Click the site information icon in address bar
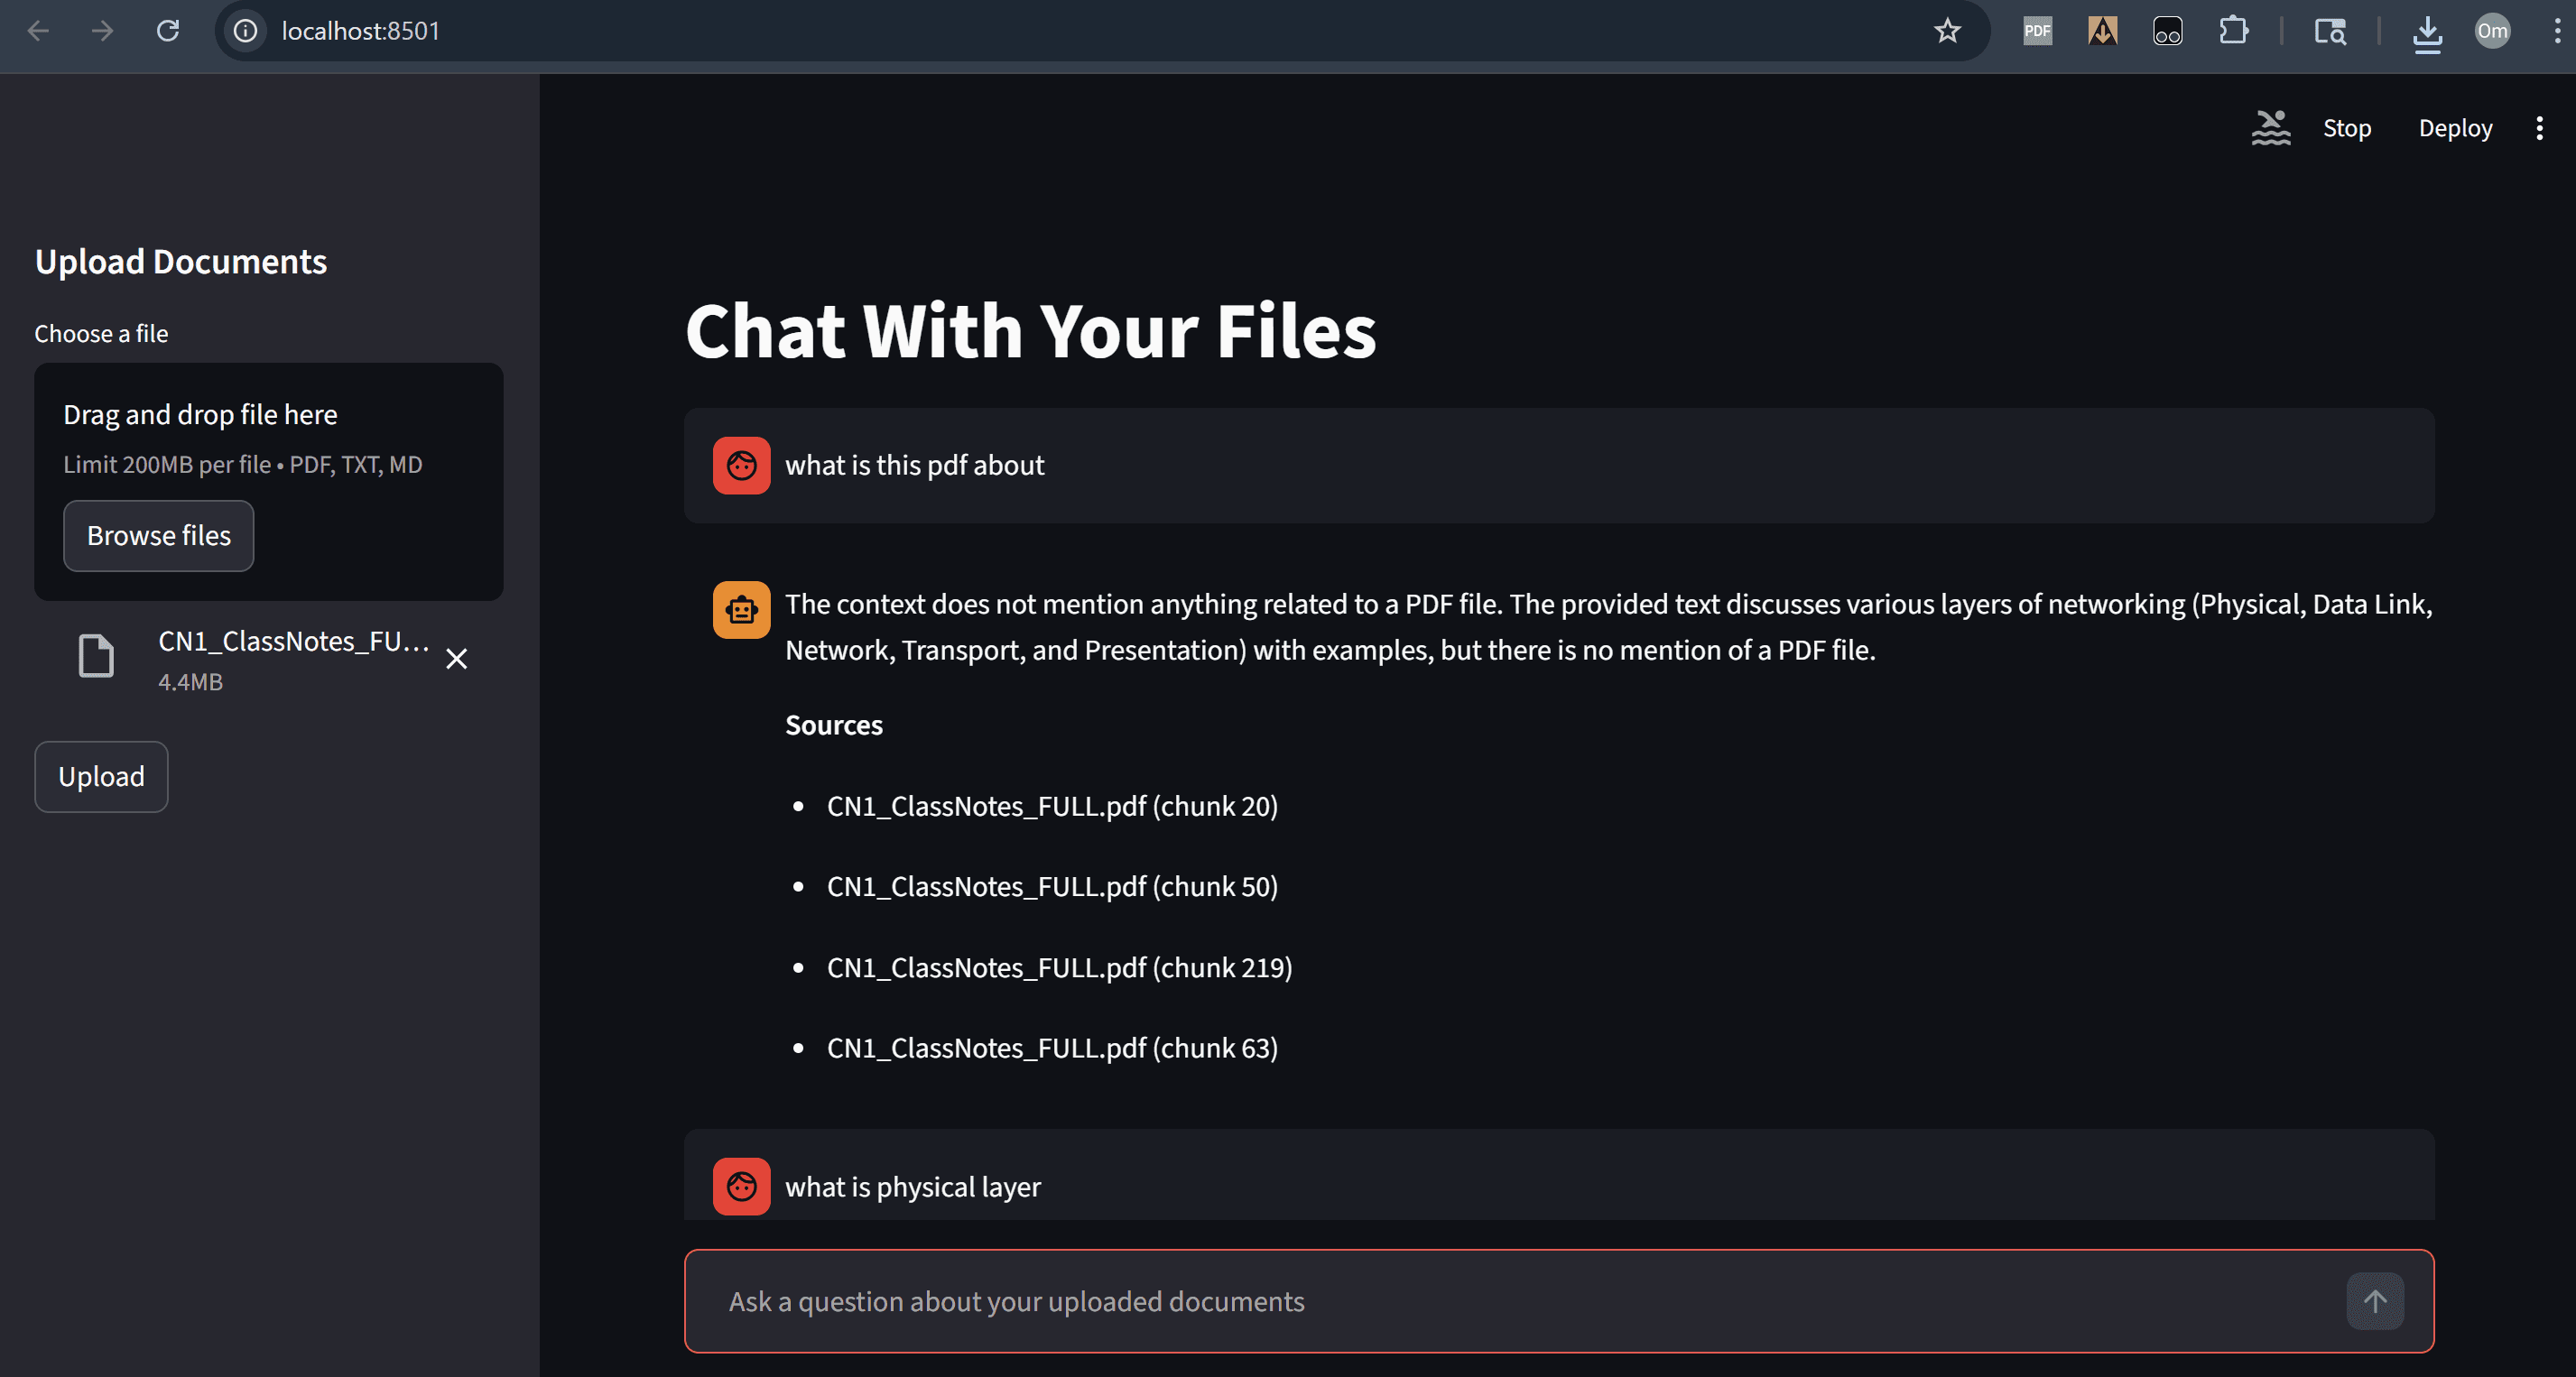 245,31
